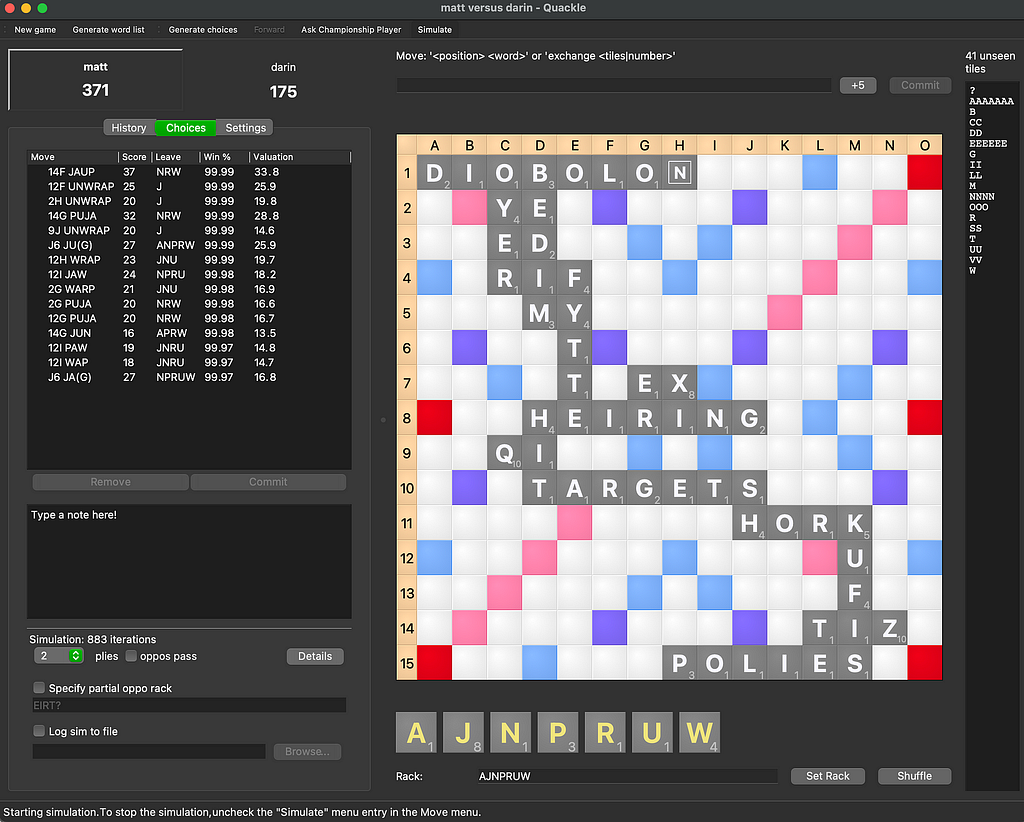Screen dimensions: 1024x822
Task: Click the Commit button beside move field
Action: [x=920, y=85]
